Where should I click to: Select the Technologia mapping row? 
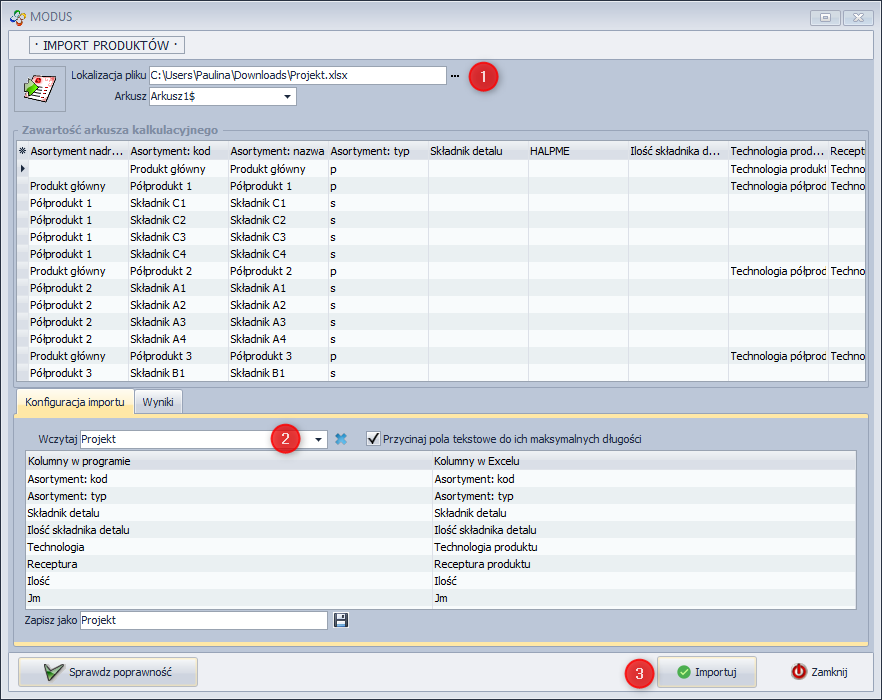(x=228, y=547)
